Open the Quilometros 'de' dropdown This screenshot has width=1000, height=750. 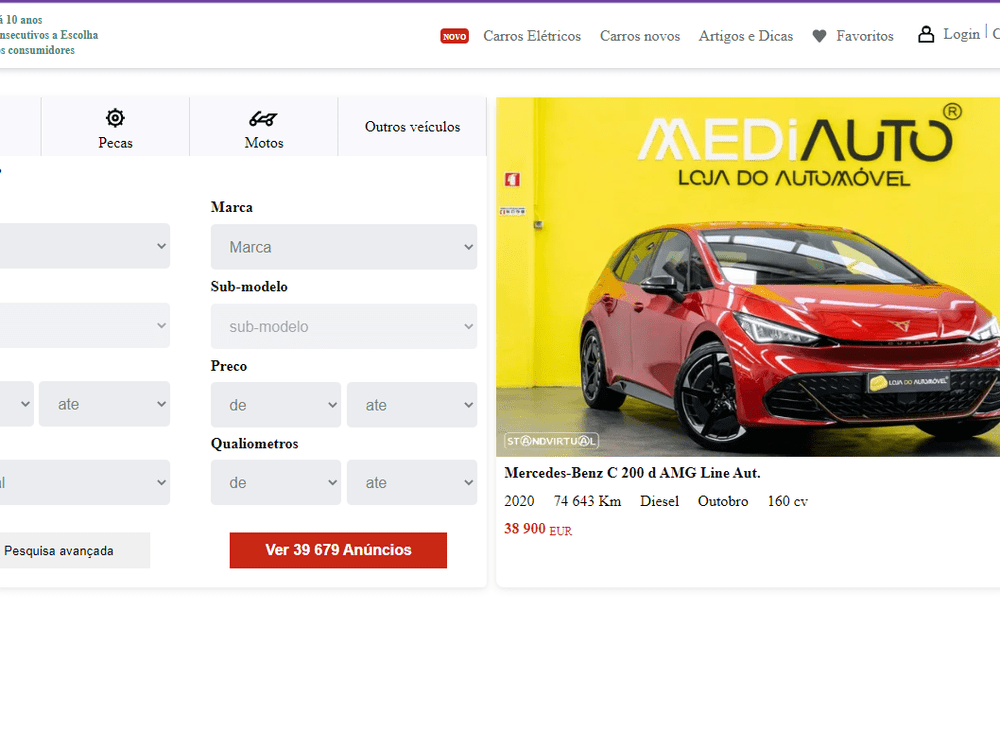pos(276,483)
